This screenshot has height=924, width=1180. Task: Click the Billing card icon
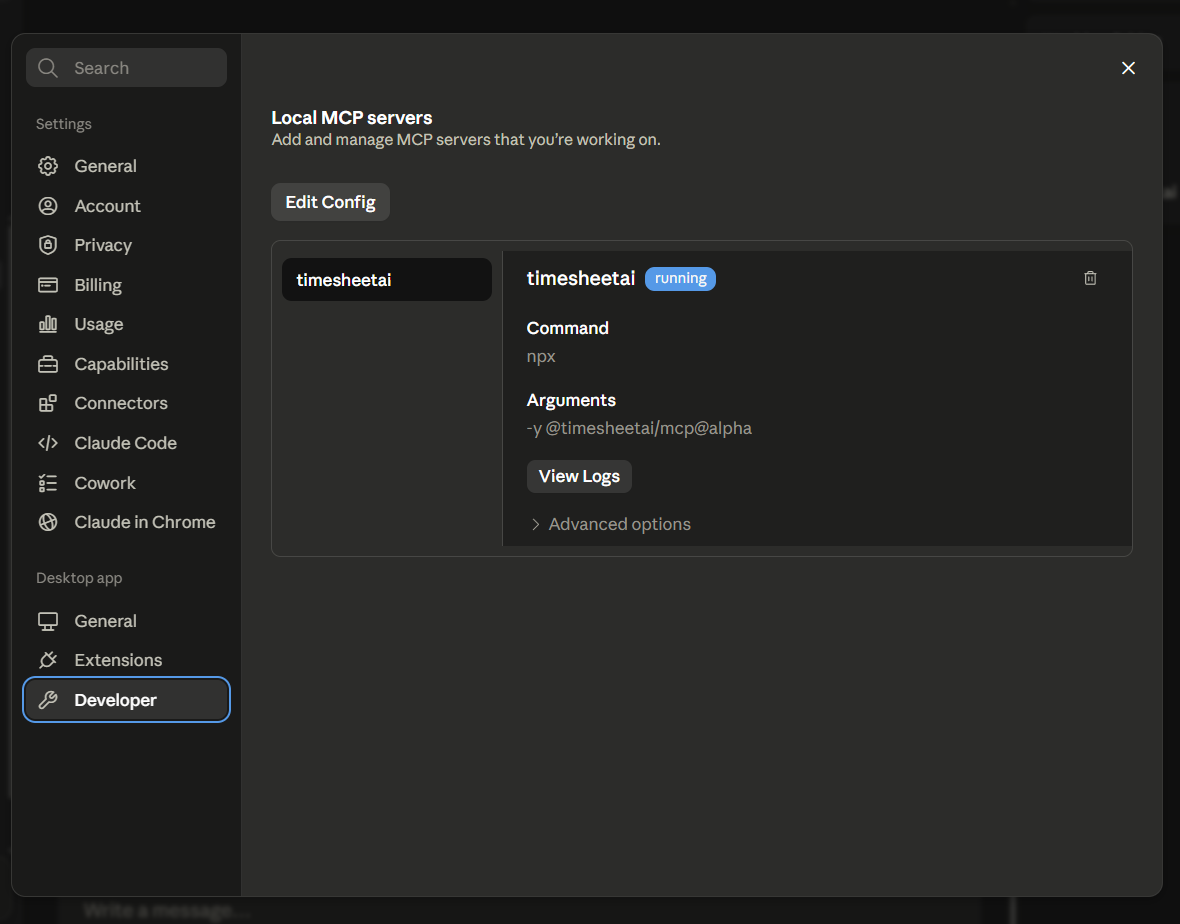pos(48,285)
